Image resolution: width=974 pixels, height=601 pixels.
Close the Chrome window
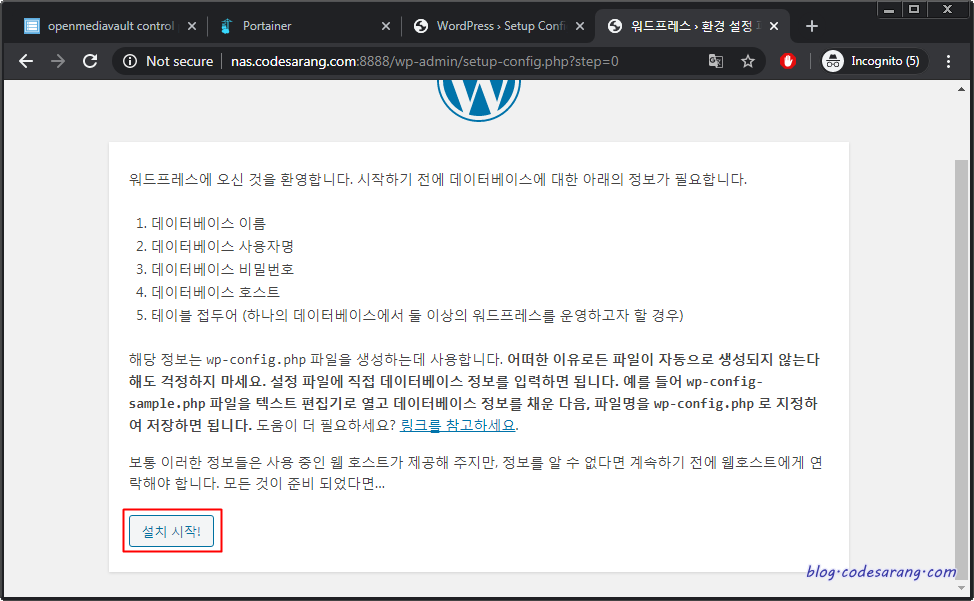[947, 9]
